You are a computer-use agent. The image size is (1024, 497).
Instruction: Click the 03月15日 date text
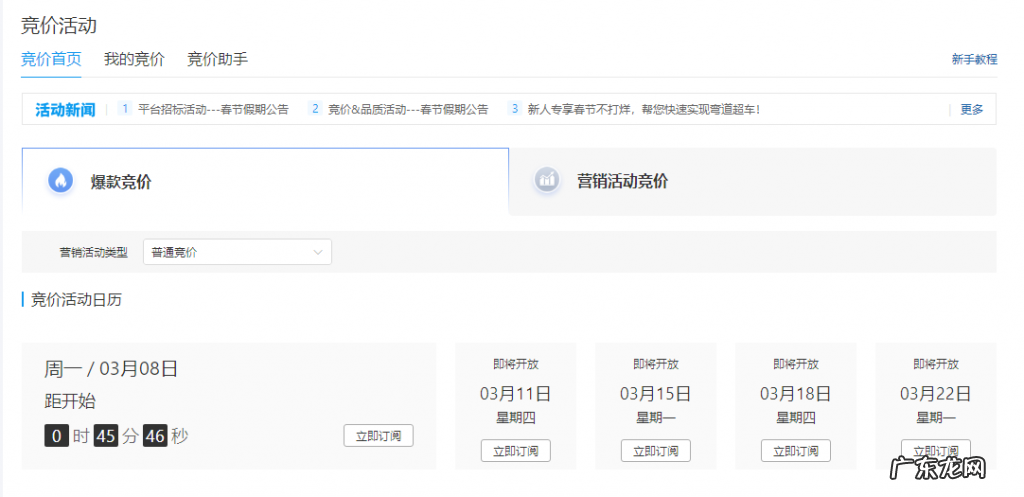656,394
